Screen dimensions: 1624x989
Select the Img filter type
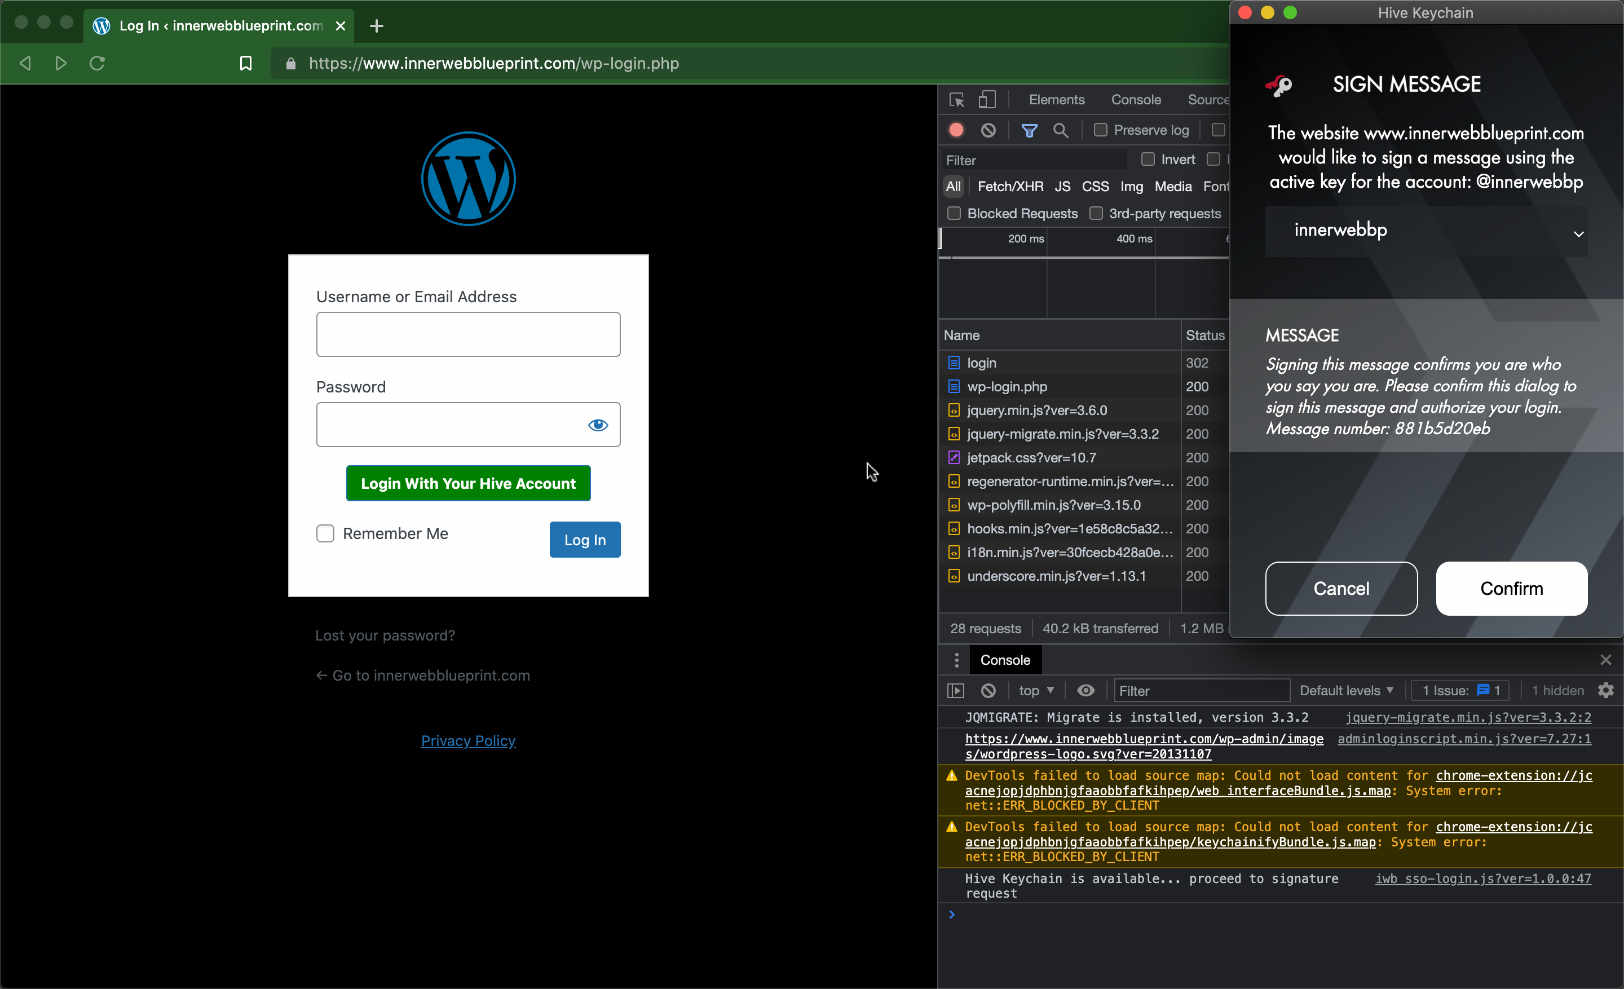pyautogui.click(x=1131, y=187)
